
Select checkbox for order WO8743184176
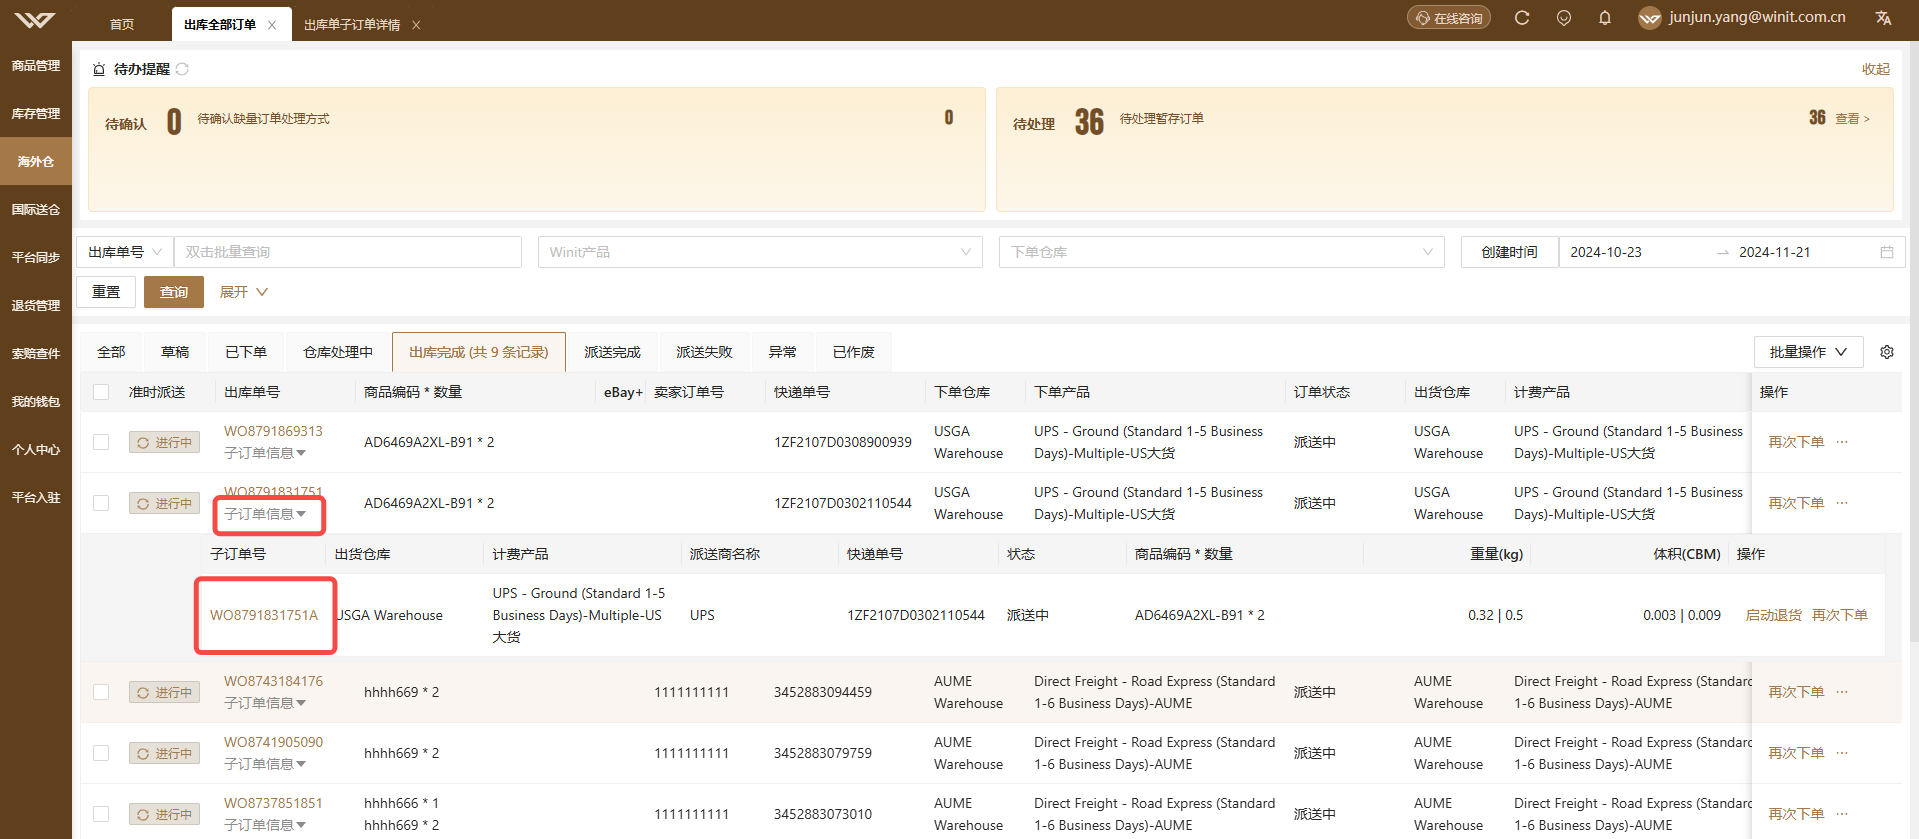point(101,692)
